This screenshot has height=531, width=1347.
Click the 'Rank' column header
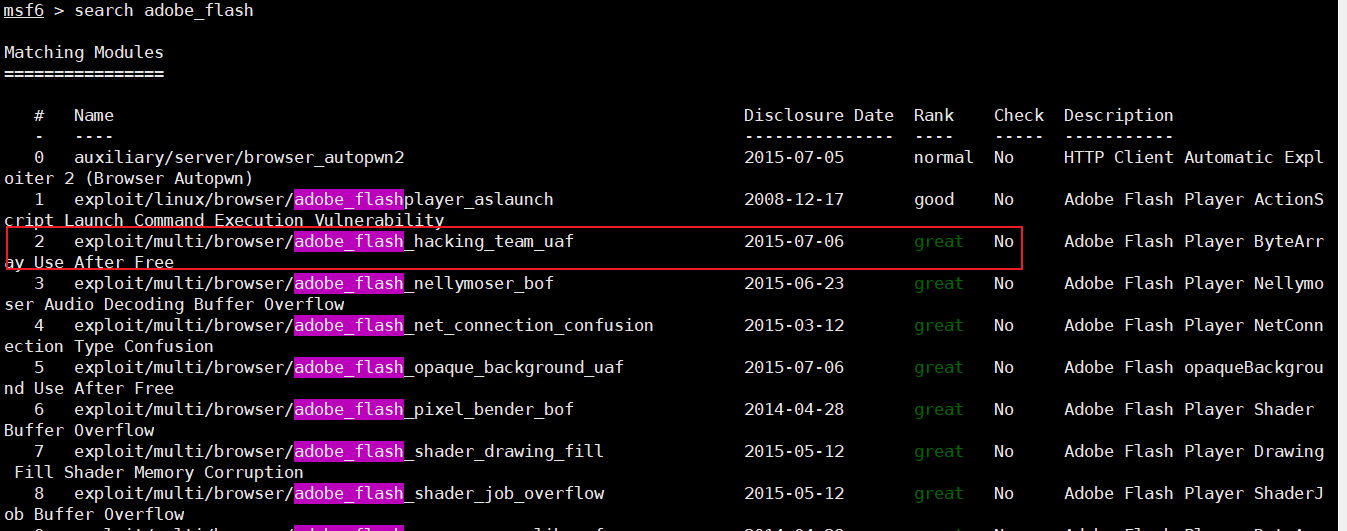934,115
